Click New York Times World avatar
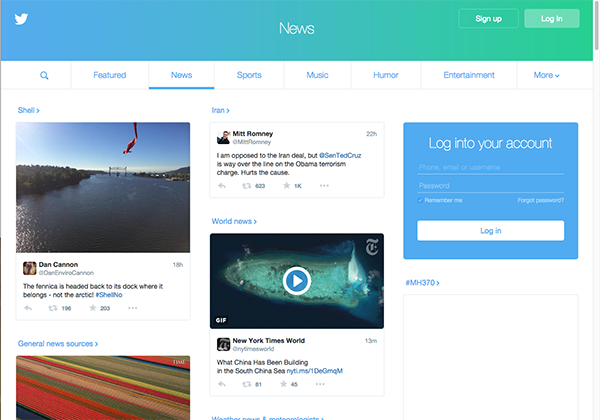The image size is (600, 420). (x=223, y=344)
